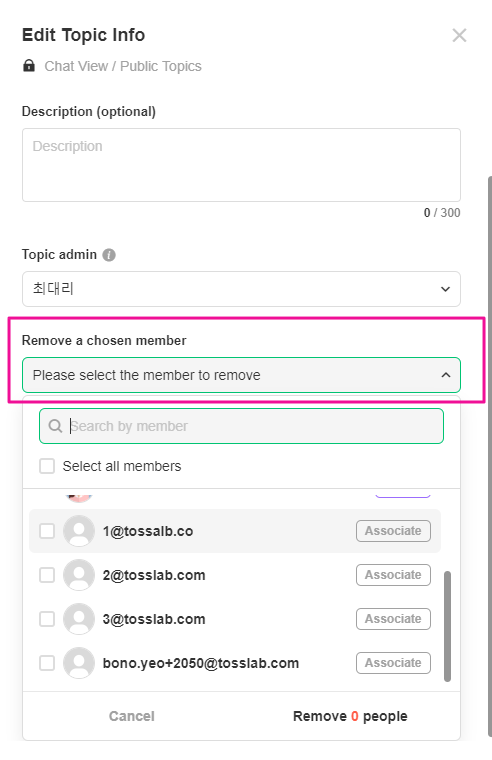Click the Topic admin dropdown chevron

445,289
